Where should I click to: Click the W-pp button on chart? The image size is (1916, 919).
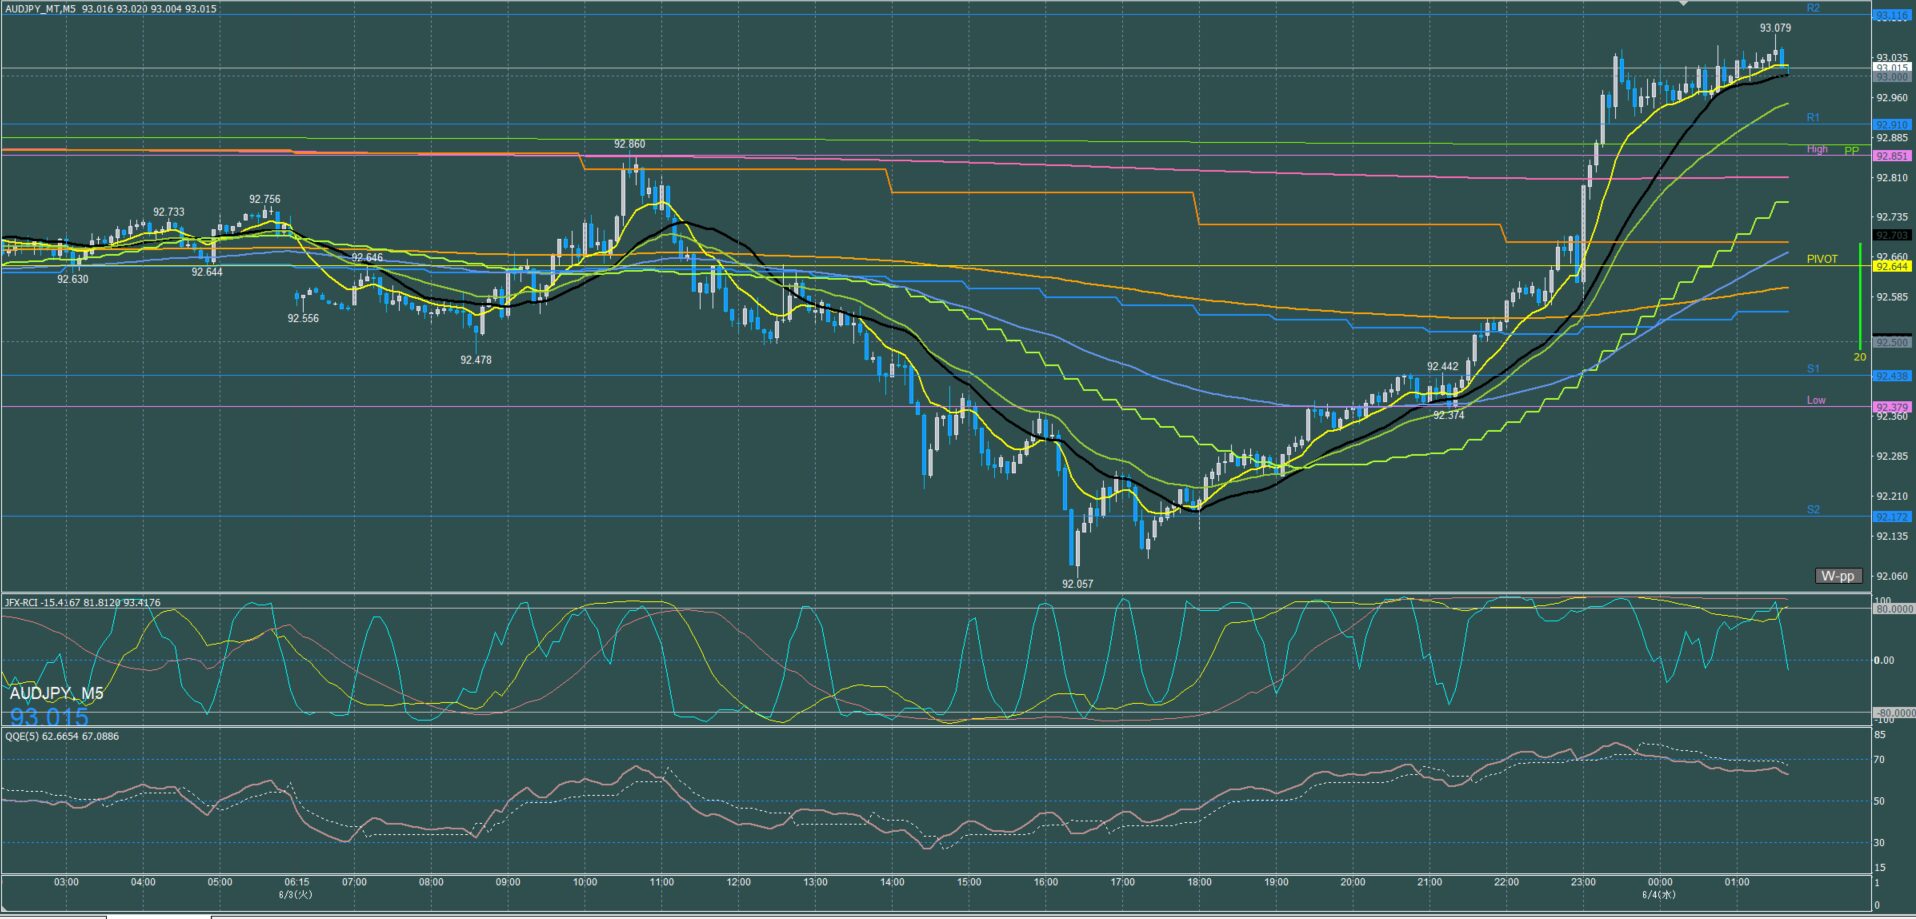[1838, 576]
